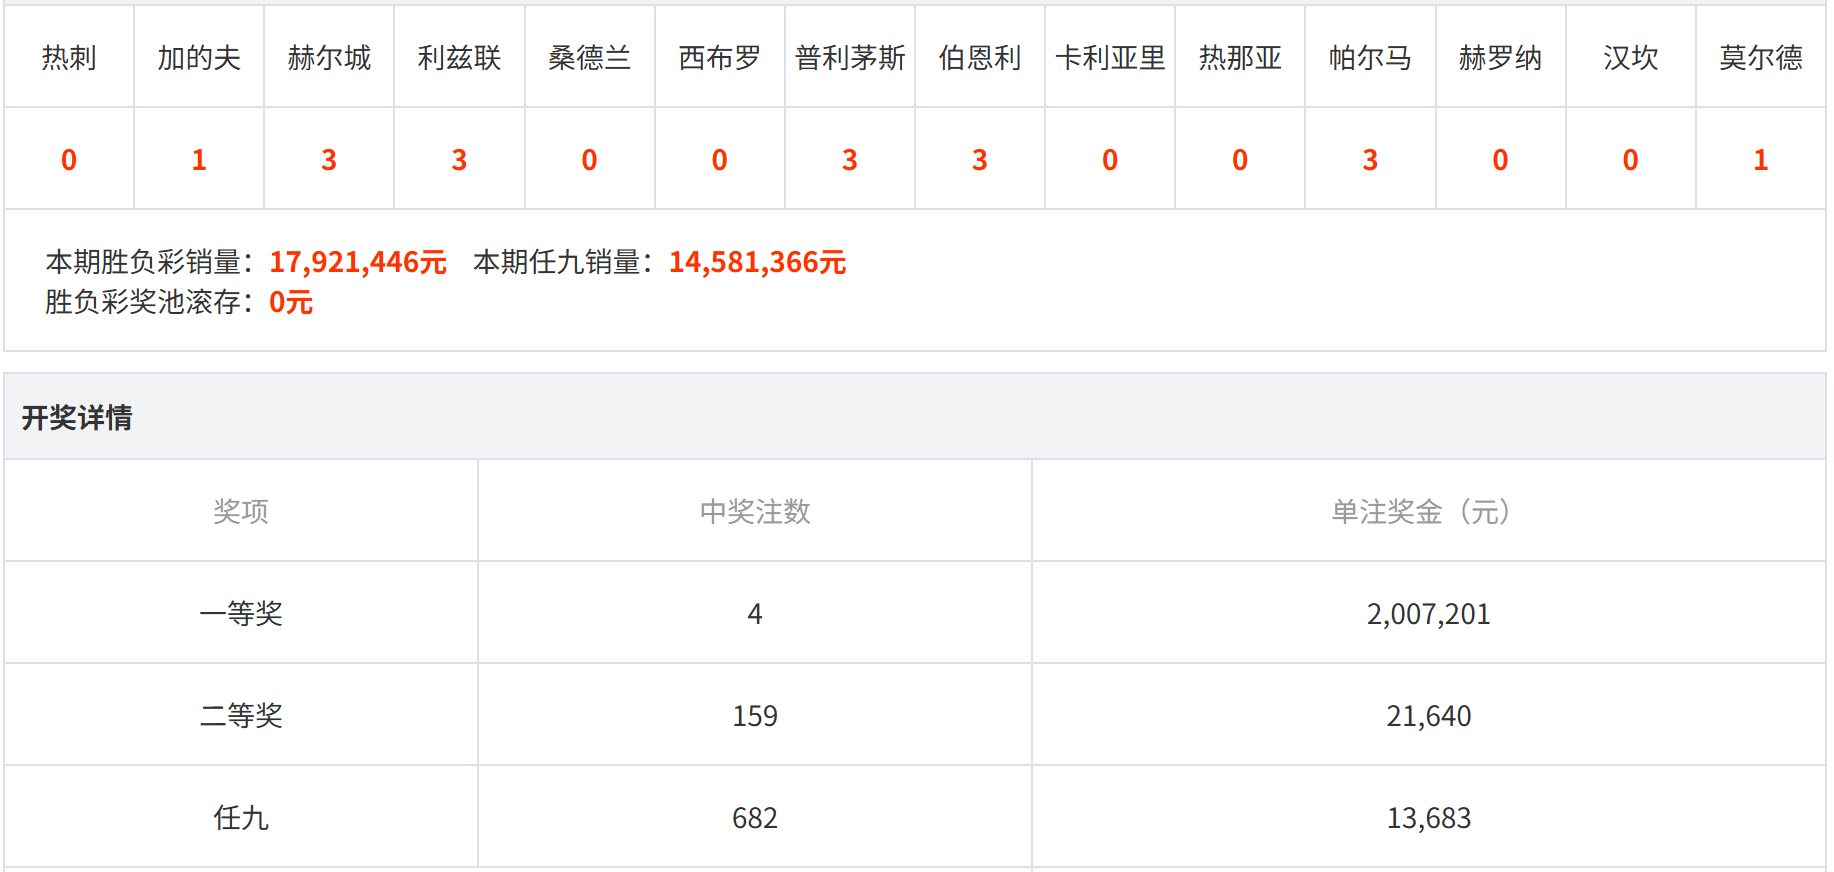Viewport: 1834px width, 872px height.
Task: Click the prize amount 2,007,201
Action: pos(1428,614)
